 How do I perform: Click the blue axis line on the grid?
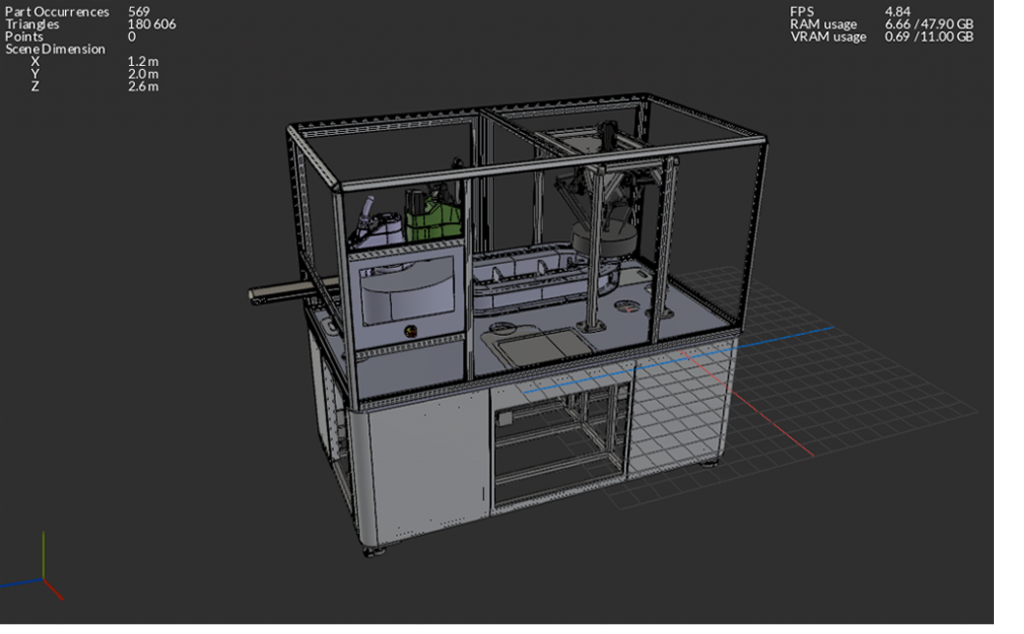tap(780, 338)
